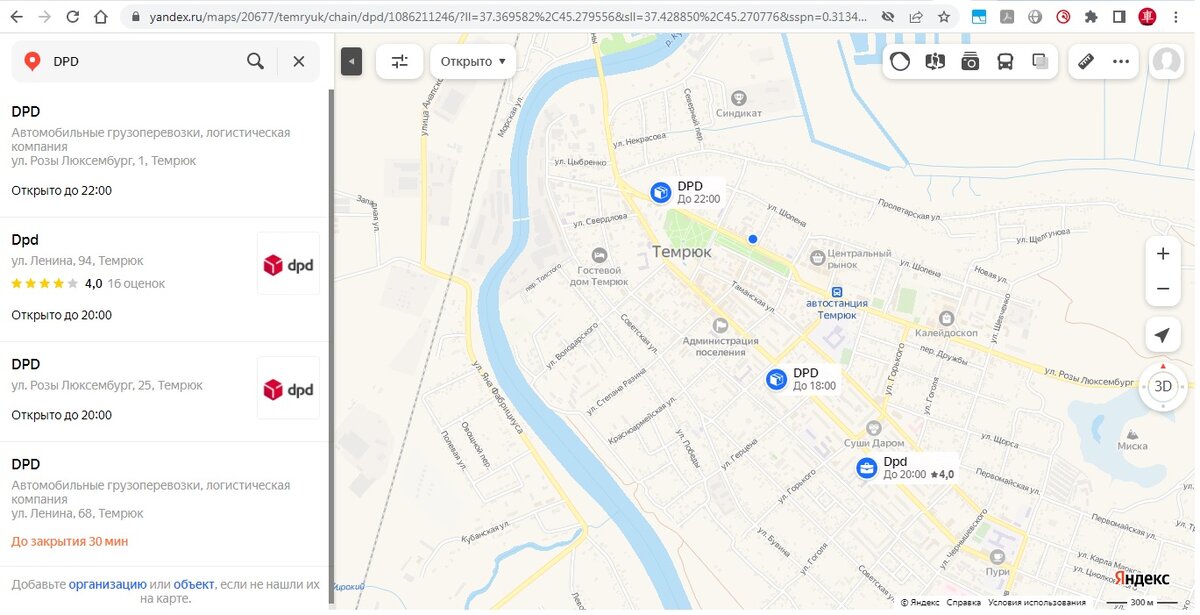1200x615 pixels.
Task: Click the site lock icon
Action: (x=135, y=17)
